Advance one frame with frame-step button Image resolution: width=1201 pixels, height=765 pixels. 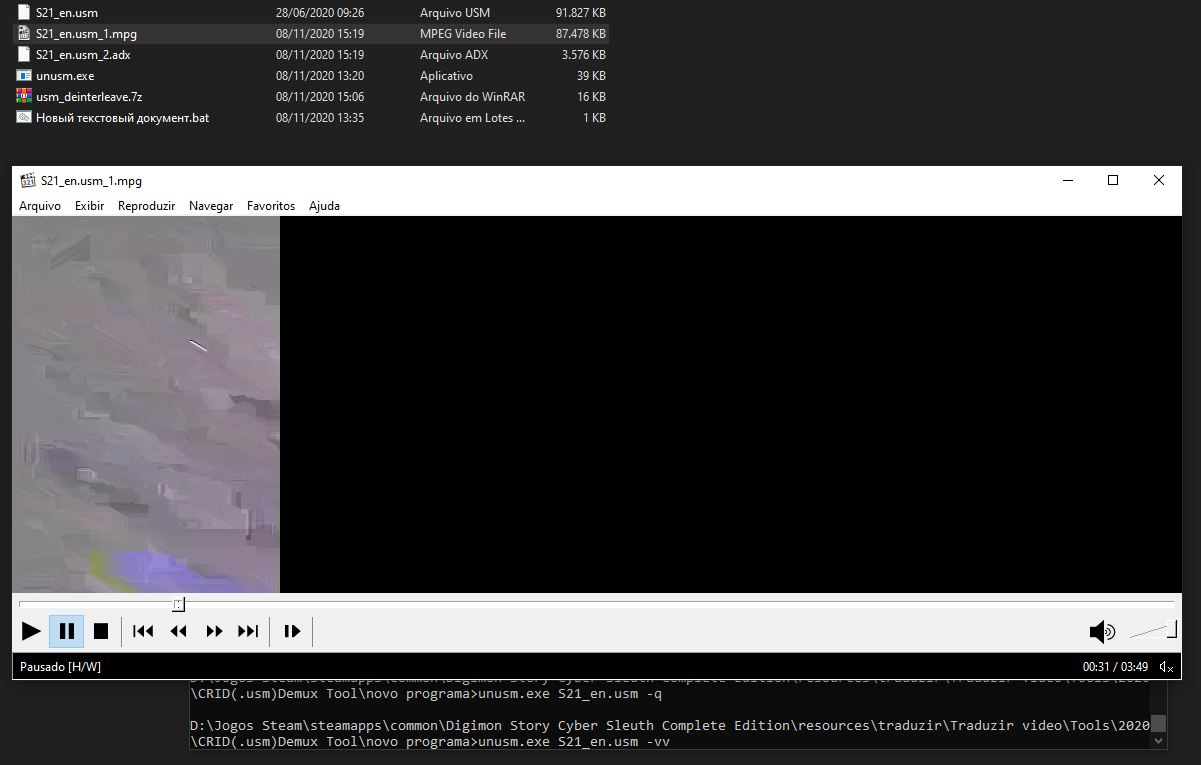coord(292,631)
